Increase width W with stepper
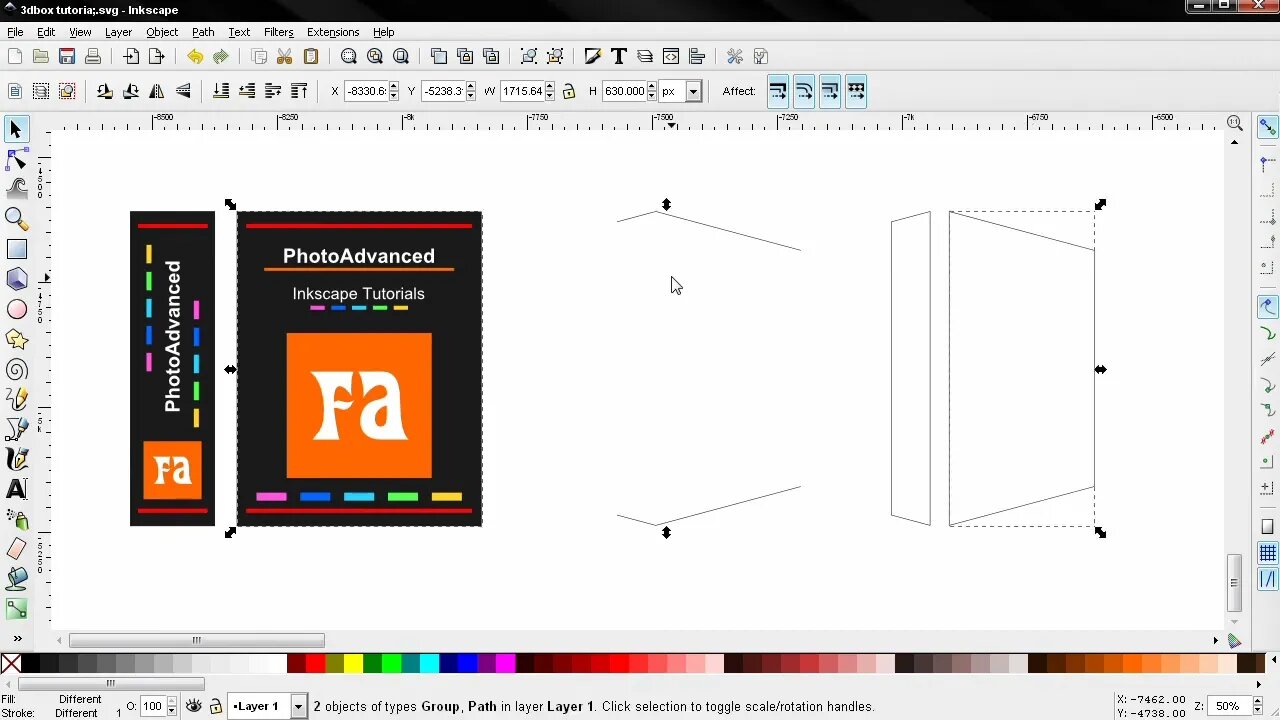Viewport: 1280px width, 720px height. pos(550,86)
